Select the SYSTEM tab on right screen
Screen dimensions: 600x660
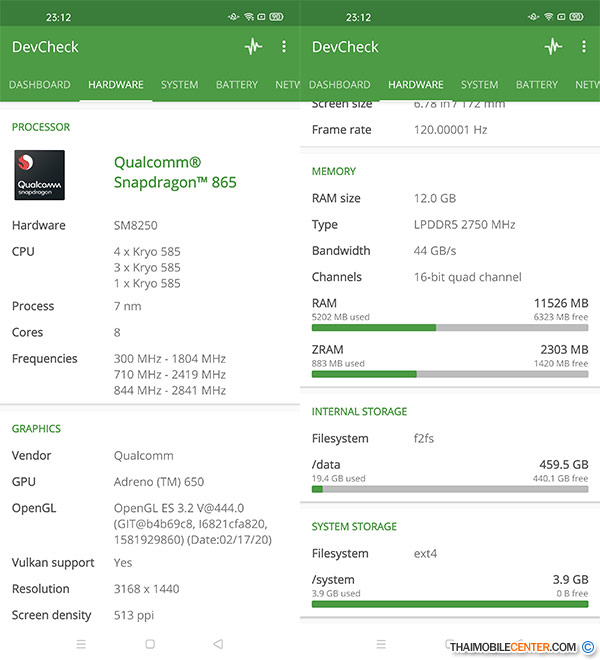[x=480, y=85]
